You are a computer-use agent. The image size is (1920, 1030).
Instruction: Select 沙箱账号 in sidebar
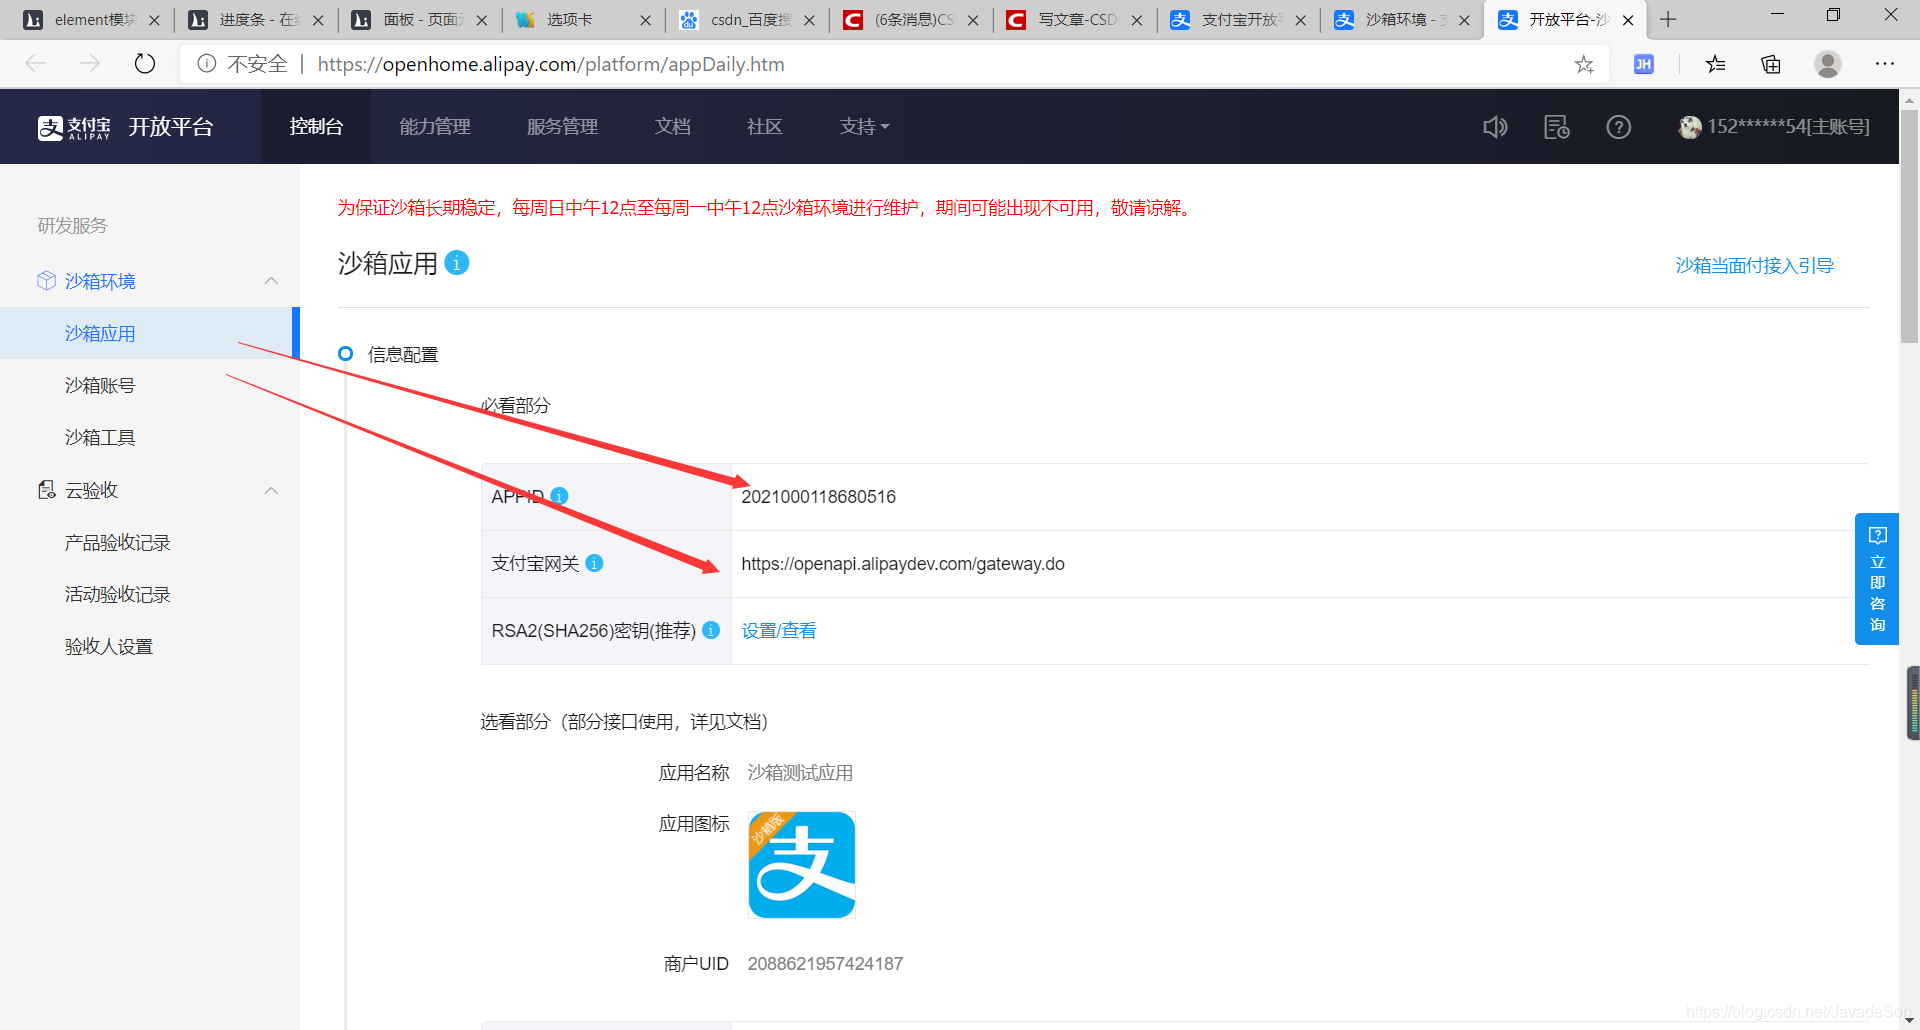100,385
